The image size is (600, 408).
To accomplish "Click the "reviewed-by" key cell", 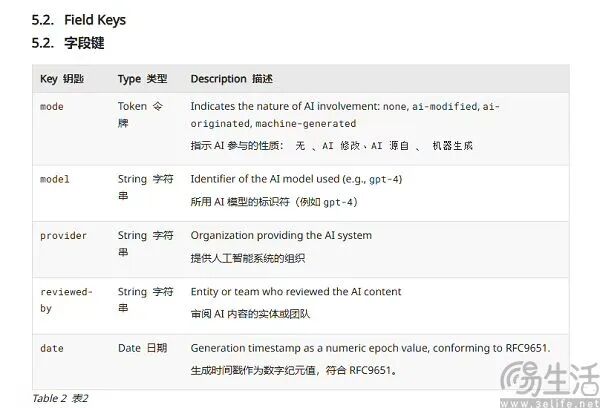I will tap(66, 300).
